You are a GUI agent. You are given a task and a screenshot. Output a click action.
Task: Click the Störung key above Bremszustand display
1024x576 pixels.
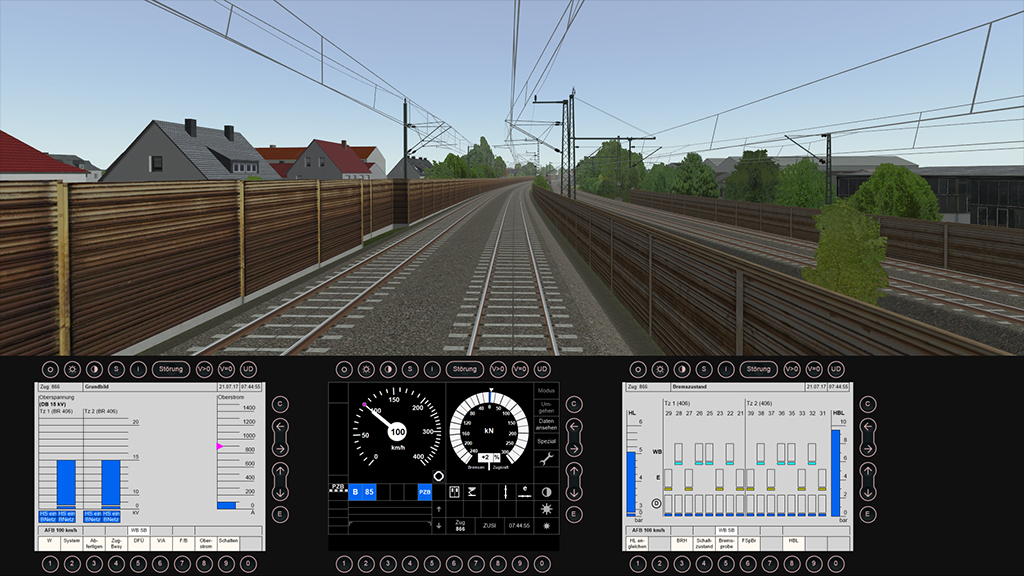coord(759,369)
